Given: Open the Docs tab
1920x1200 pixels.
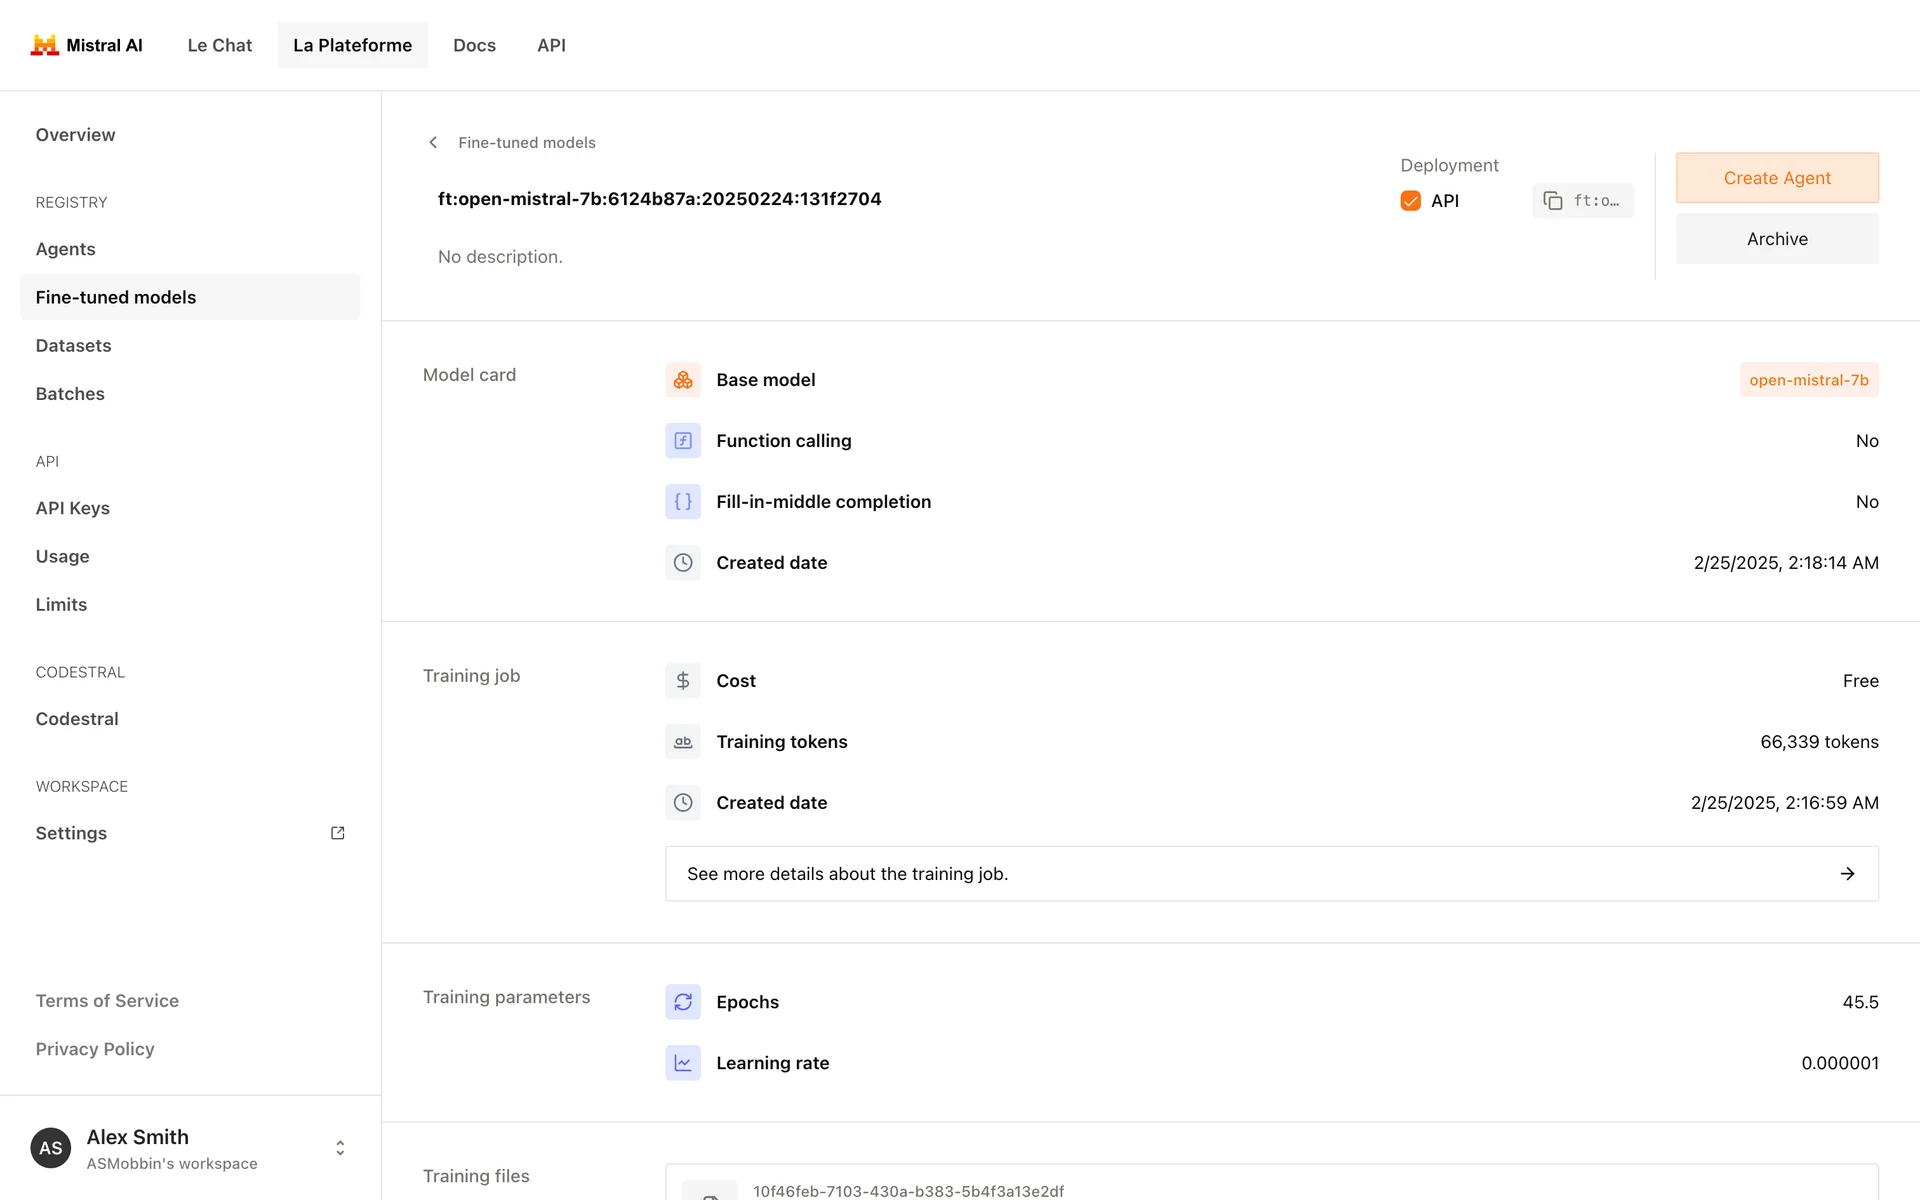Looking at the screenshot, I should pyautogui.click(x=474, y=45).
